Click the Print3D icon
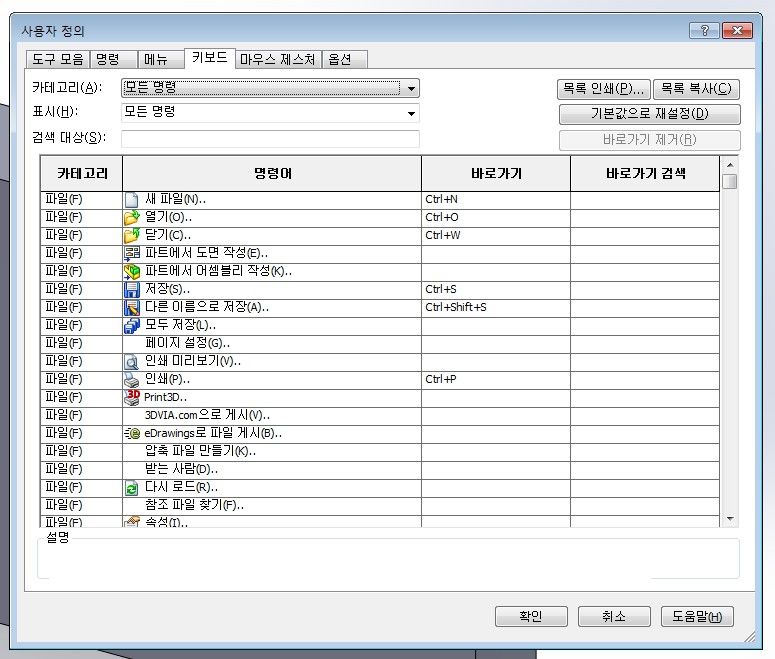The width and height of the screenshot is (775, 659). click(x=131, y=397)
